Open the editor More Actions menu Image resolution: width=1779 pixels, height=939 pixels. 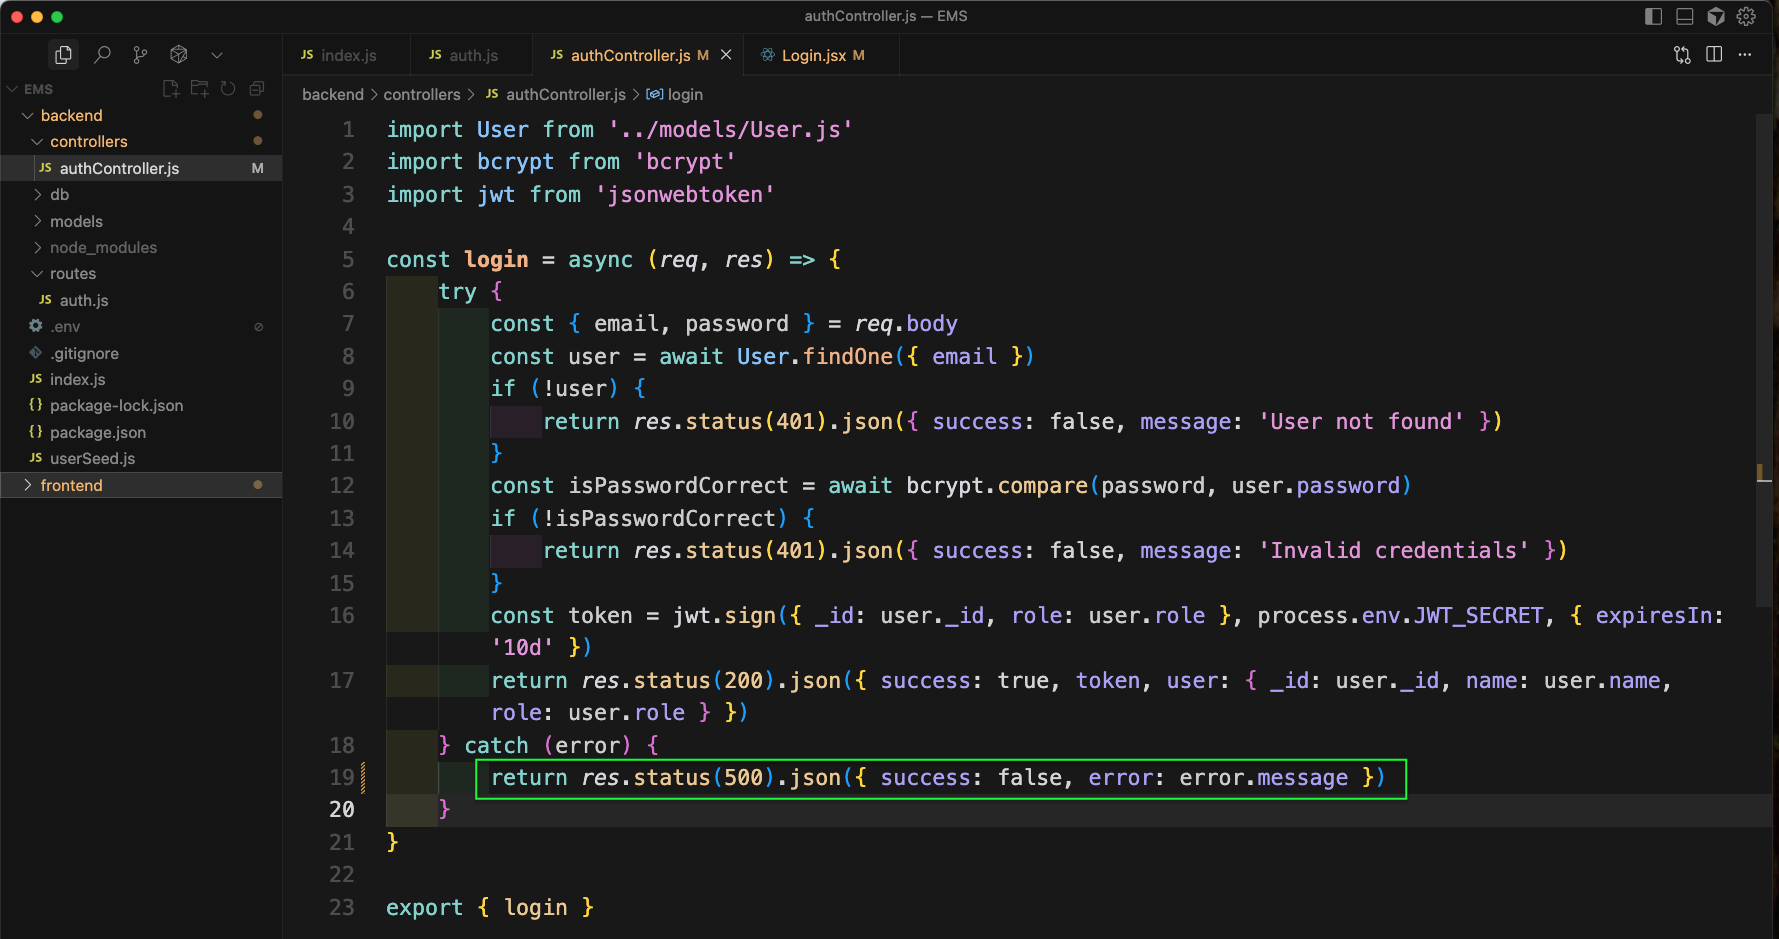(x=1745, y=55)
